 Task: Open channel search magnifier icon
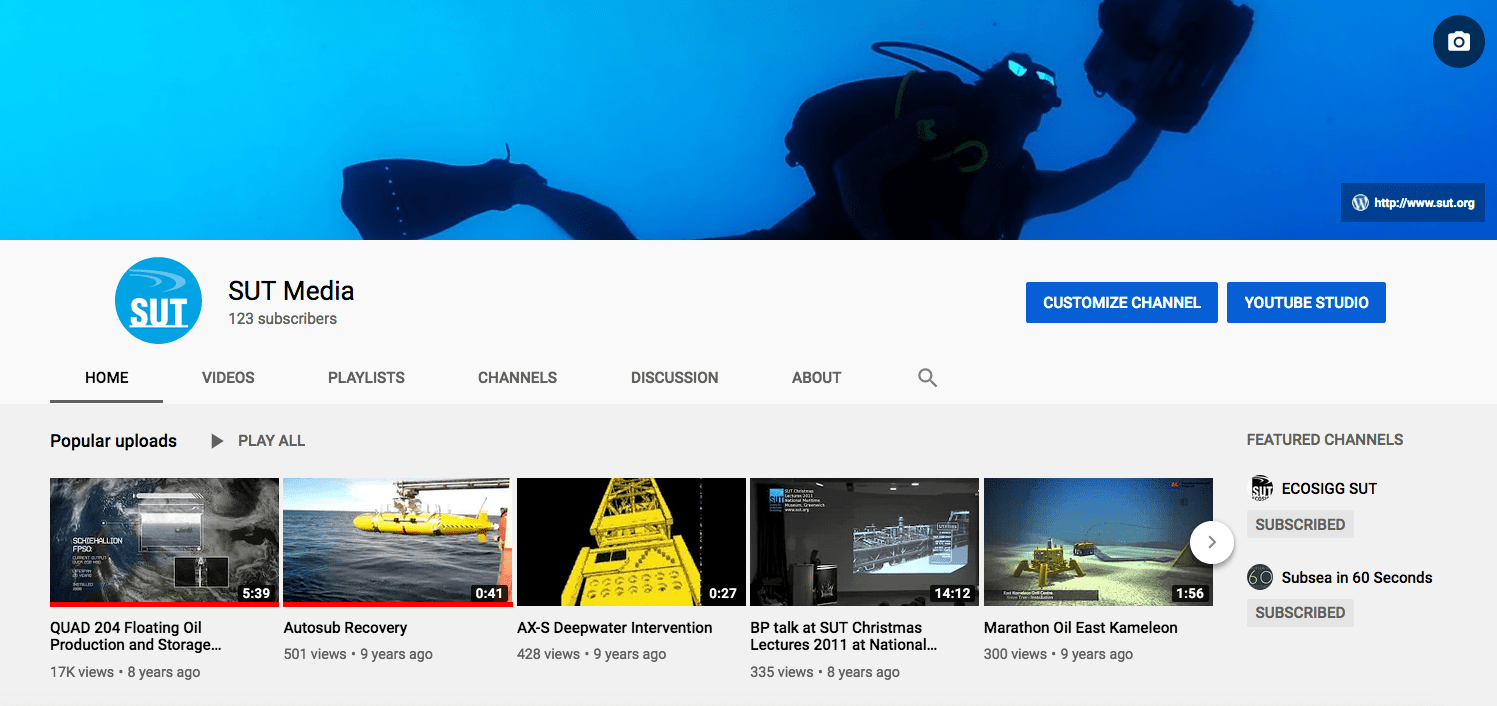[927, 377]
